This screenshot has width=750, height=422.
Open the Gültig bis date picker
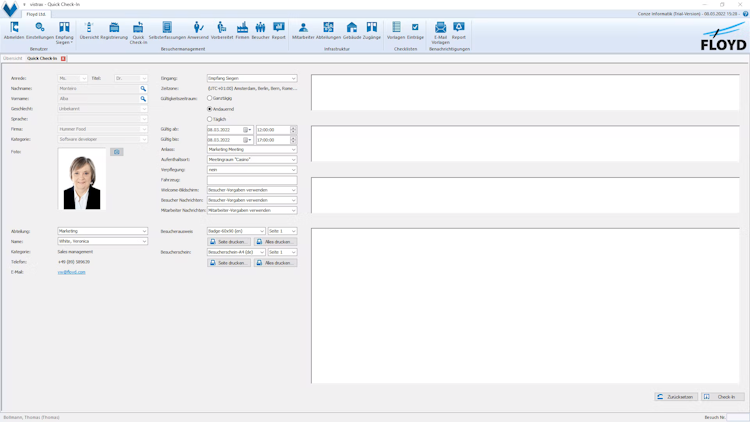(x=247, y=140)
